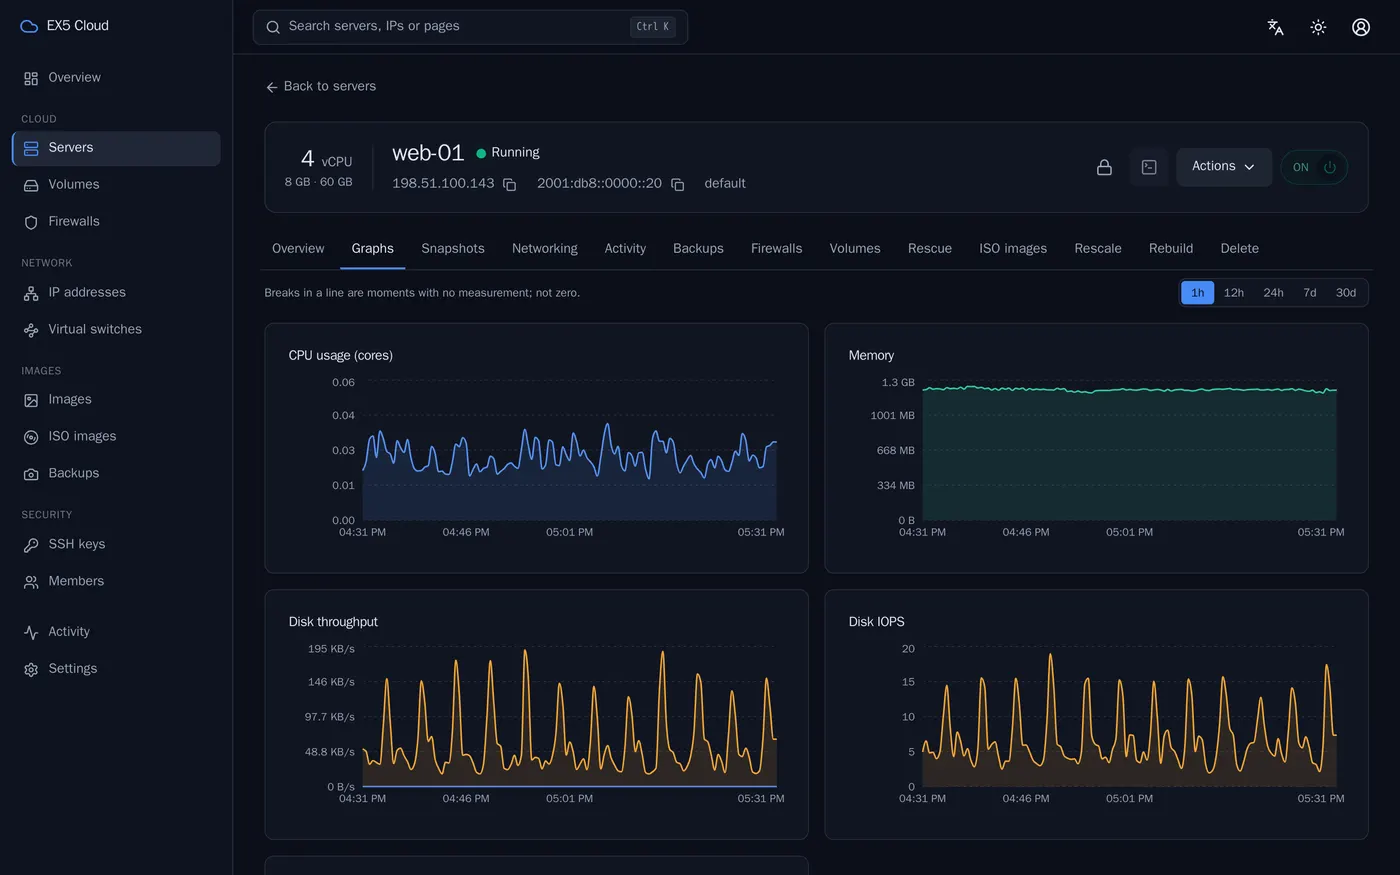
Task: Open SSH keys in the sidebar
Action: click(116, 545)
